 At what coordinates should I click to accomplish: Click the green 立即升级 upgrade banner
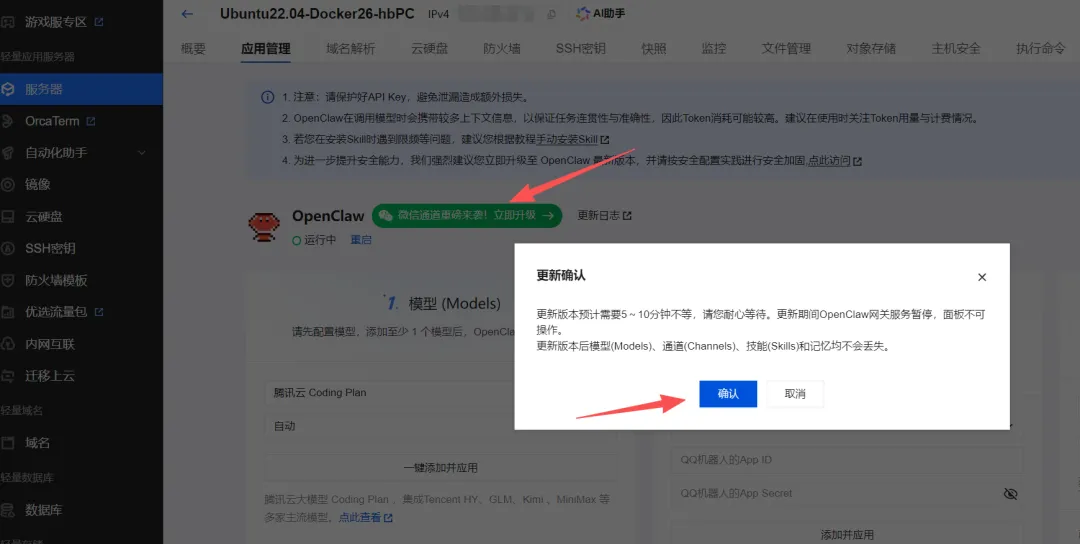pos(467,216)
